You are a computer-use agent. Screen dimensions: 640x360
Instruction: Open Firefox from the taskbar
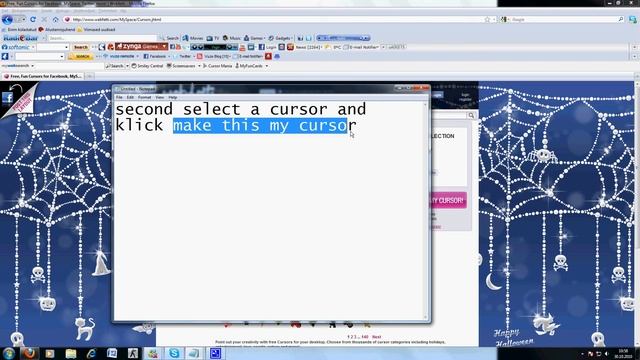coord(29,353)
